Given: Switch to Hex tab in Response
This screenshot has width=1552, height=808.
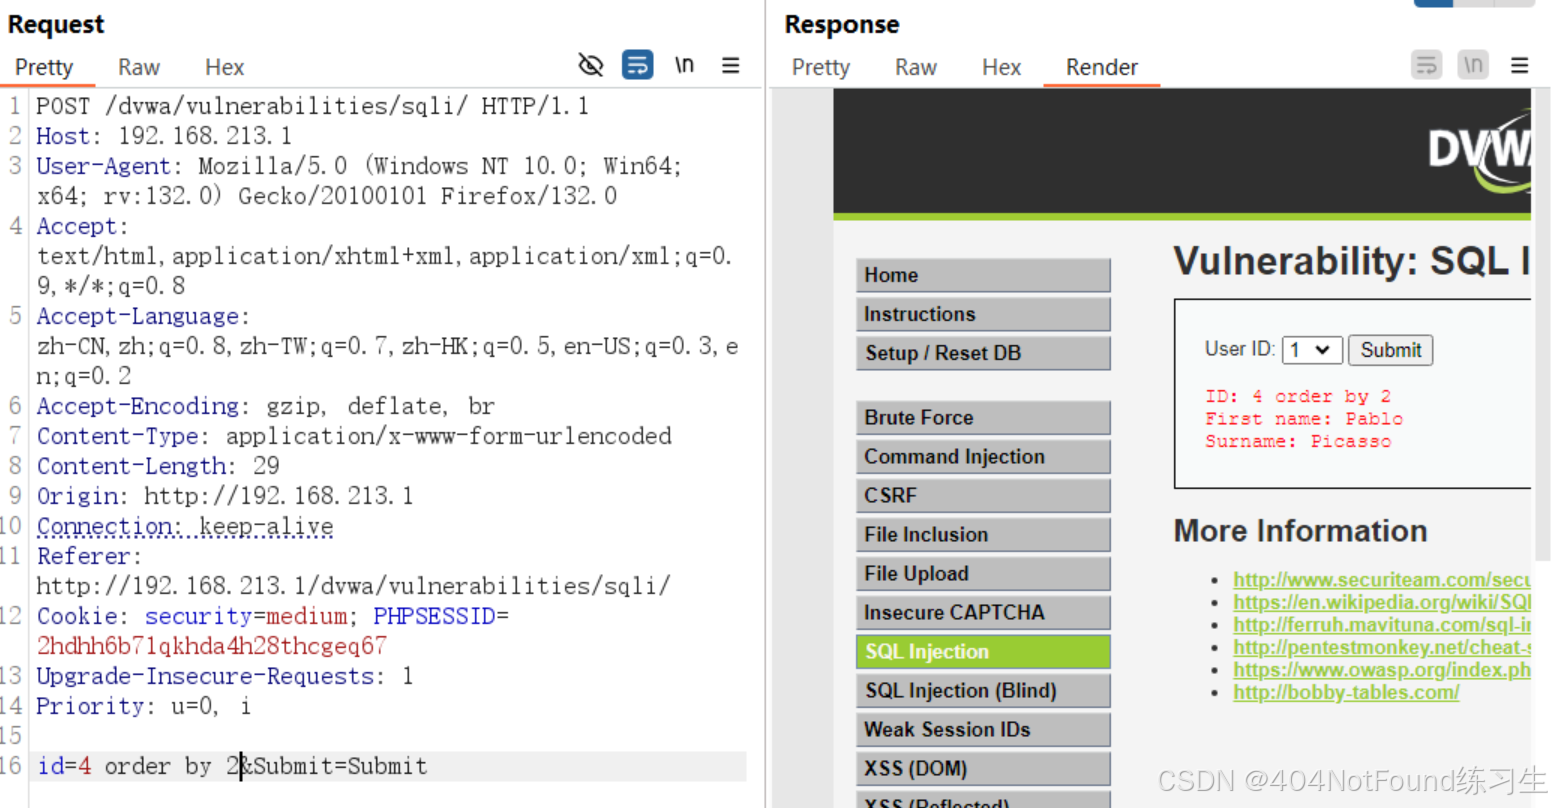Looking at the screenshot, I should [x=1002, y=67].
